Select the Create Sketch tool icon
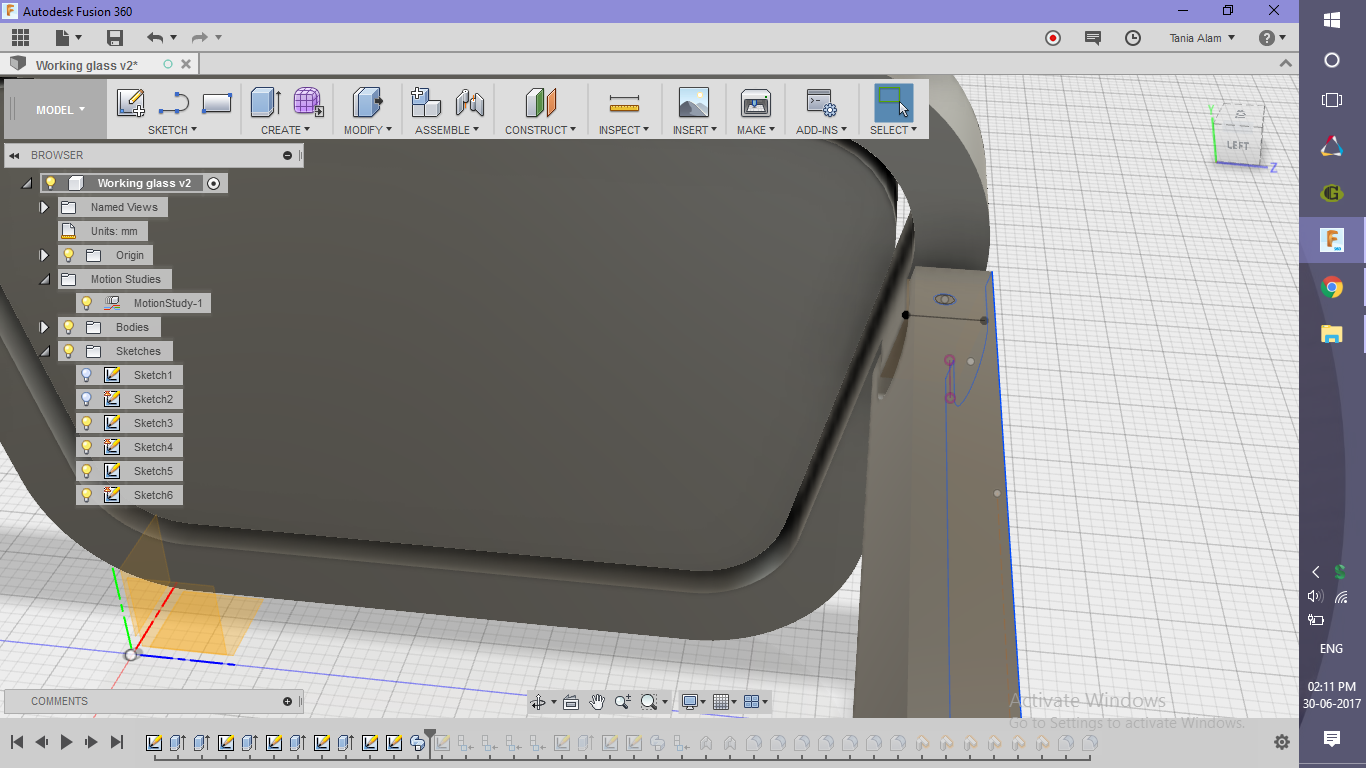The width and height of the screenshot is (1366, 768). pyautogui.click(x=131, y=103)
